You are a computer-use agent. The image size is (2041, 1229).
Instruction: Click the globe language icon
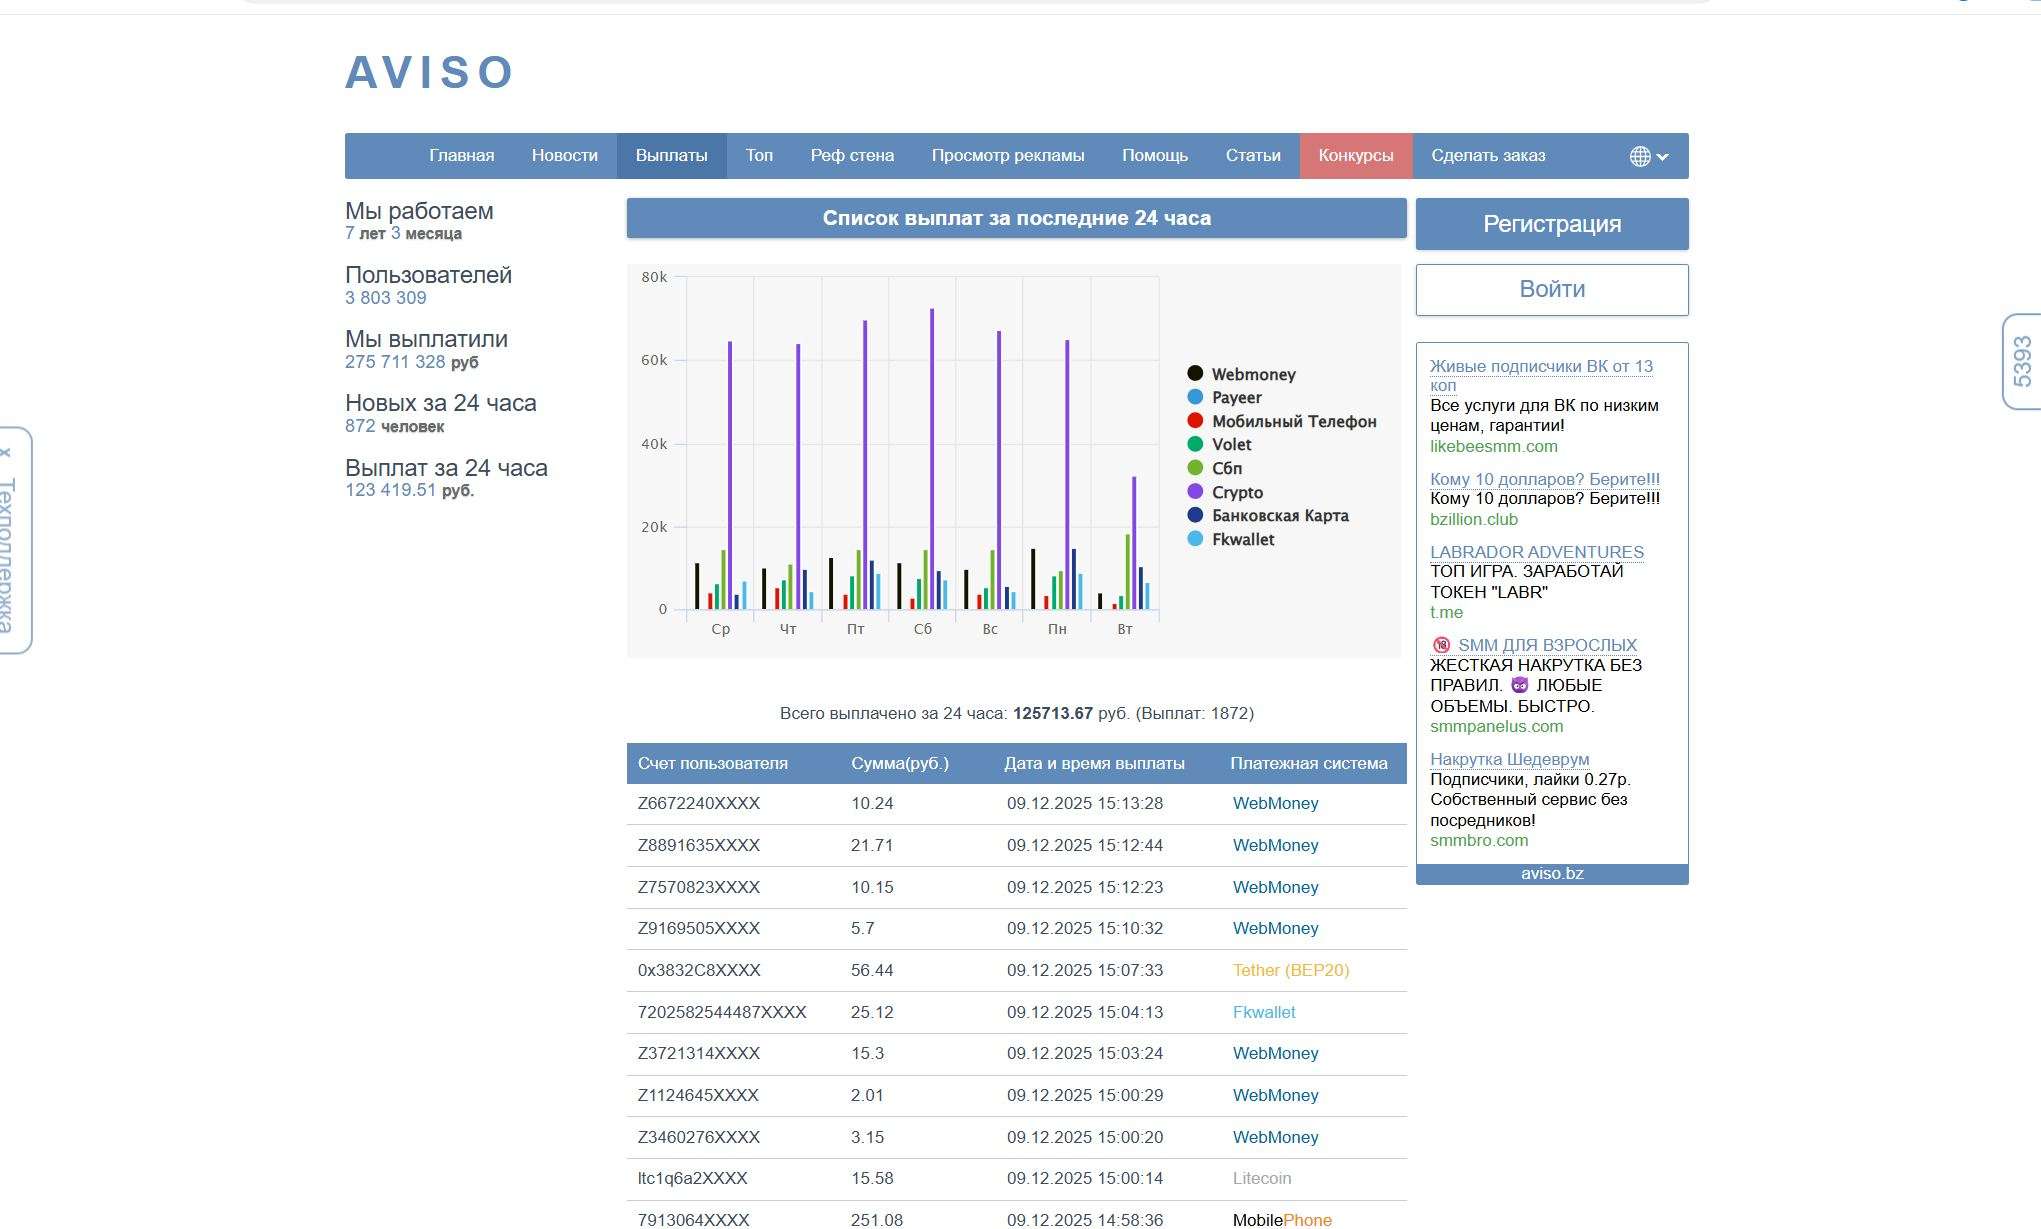(1639, 156)
